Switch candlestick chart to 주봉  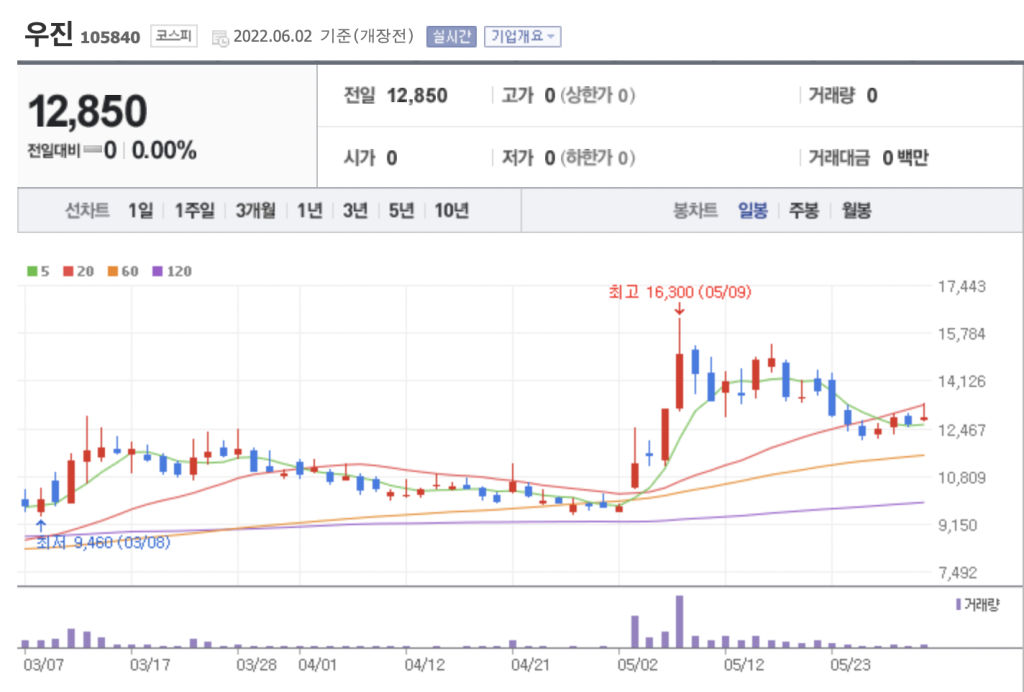coord(804,211)
